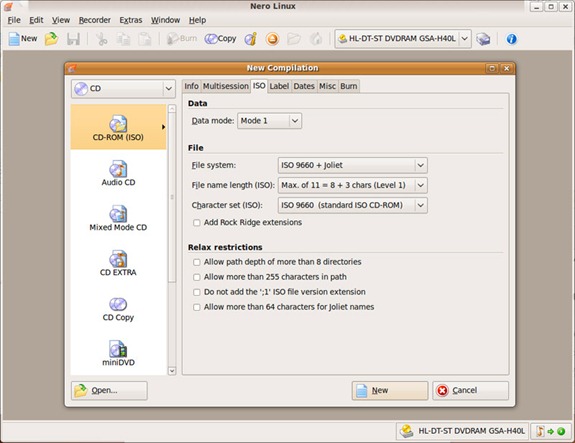The image size is (575, 443).
Task: Click the Burn toolbar button
Action: pyautogui.click(x=182, y=39)
